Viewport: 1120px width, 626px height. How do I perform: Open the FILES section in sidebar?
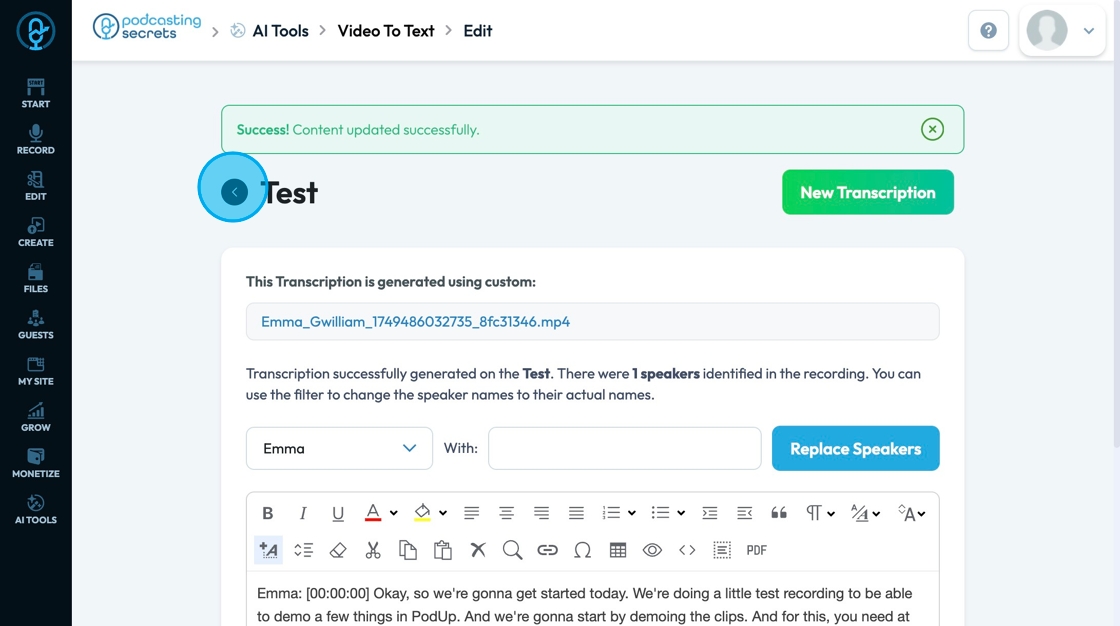[36, 279]
